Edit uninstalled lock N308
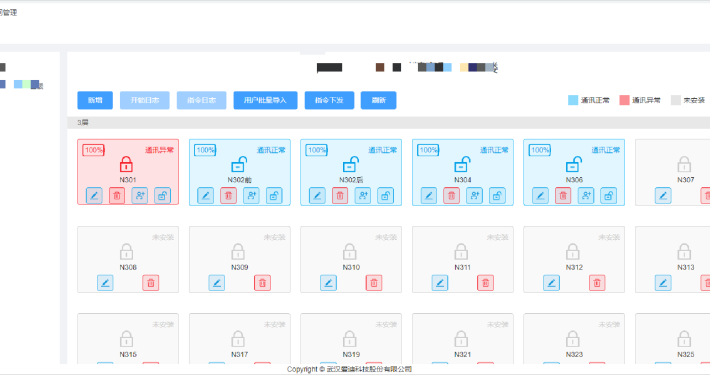Image resolution: width=710 pixels, height=375 pixels. pyautogui.click(x=105, y=283)
